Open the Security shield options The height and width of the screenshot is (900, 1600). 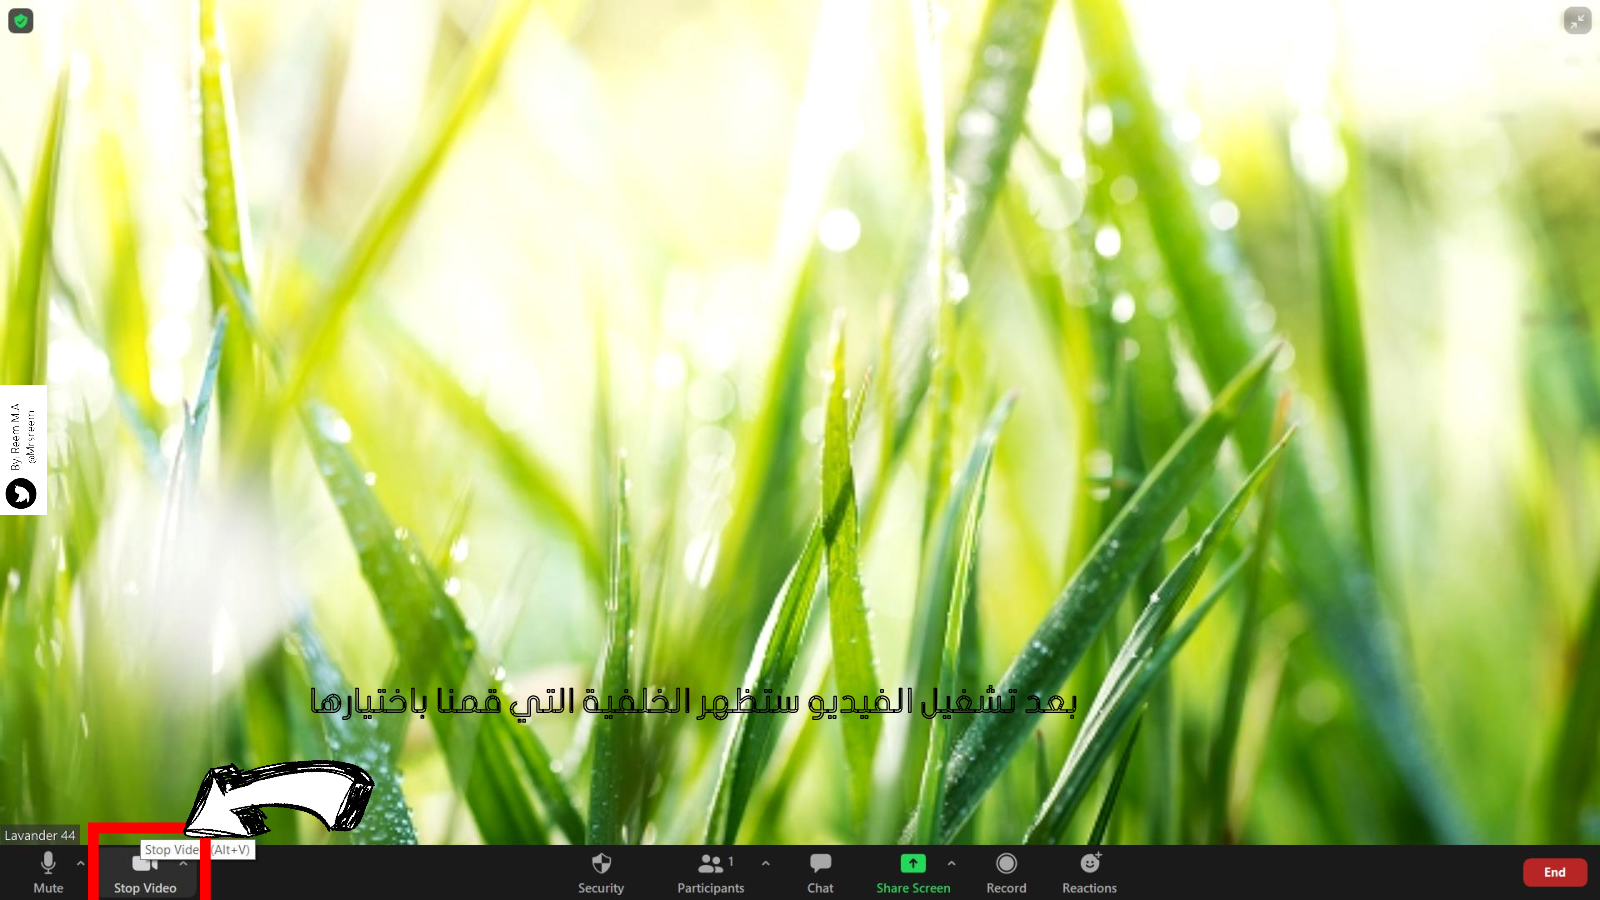click(600, 872)
